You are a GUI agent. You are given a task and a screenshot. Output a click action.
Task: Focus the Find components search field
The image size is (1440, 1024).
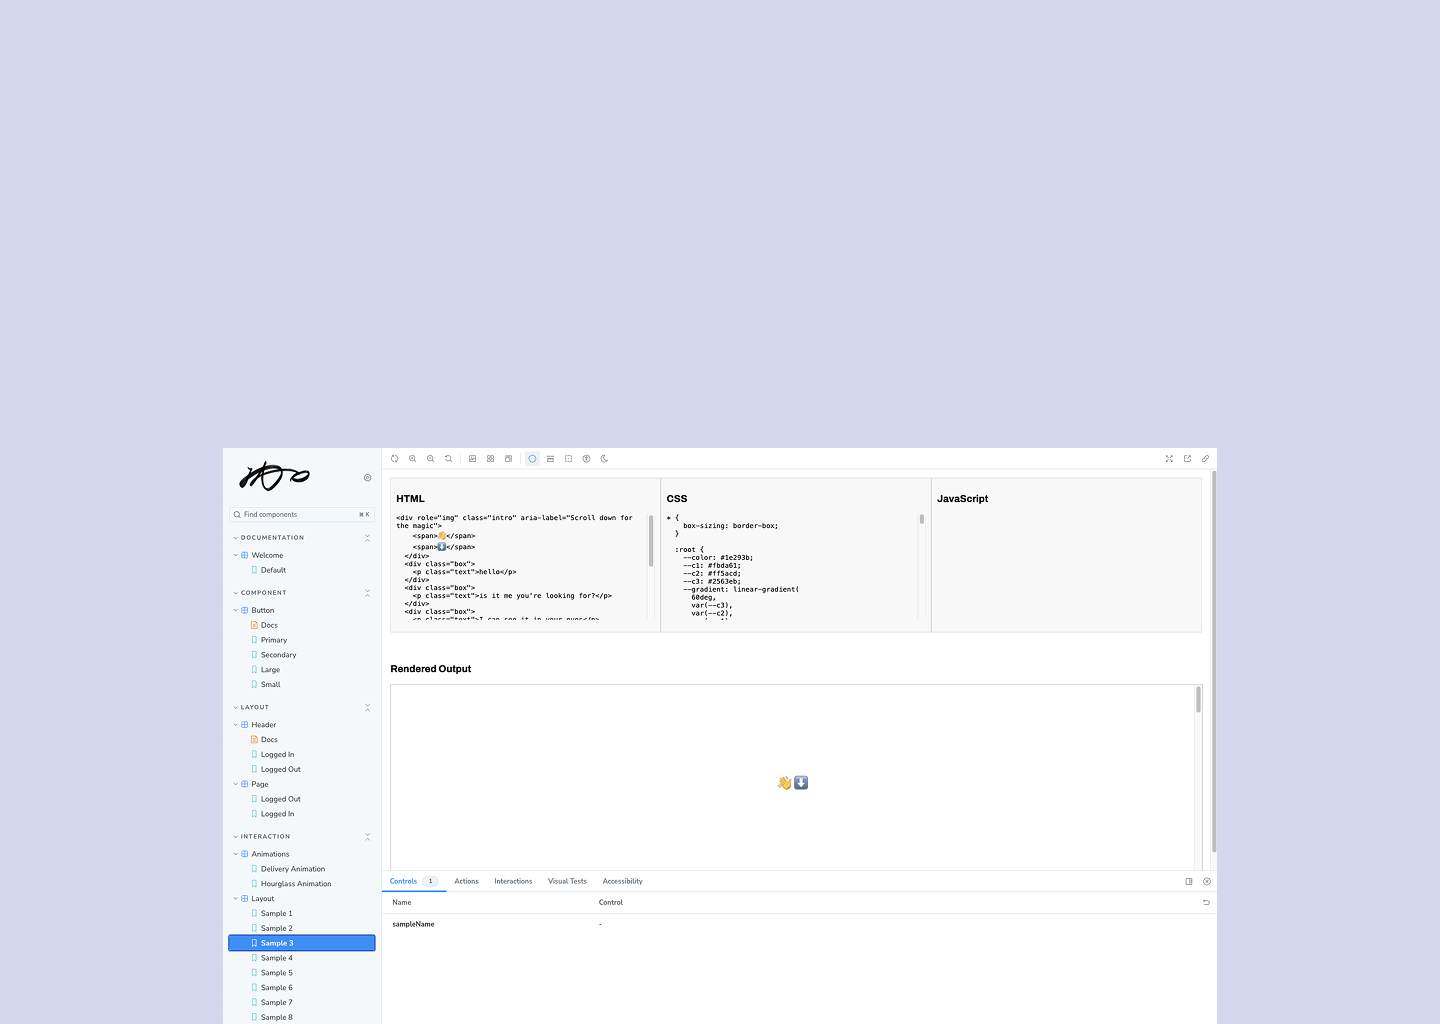pos(298,515)
